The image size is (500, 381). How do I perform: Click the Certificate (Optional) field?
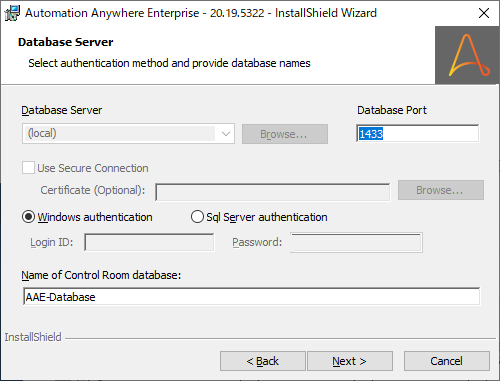(272, 192)
